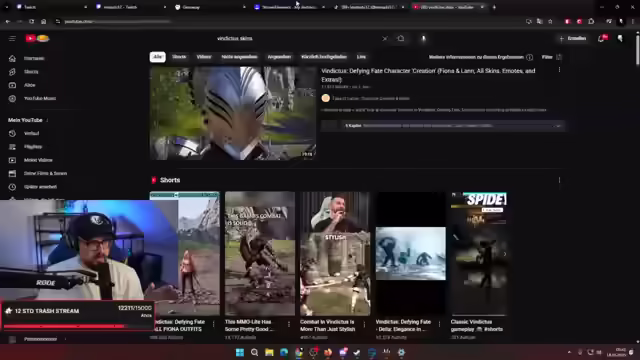The width and height of the screenshot is (640, 360).
Task: Open options for the ALL FIONA OUTFITS short
Action: pos(213,324)
